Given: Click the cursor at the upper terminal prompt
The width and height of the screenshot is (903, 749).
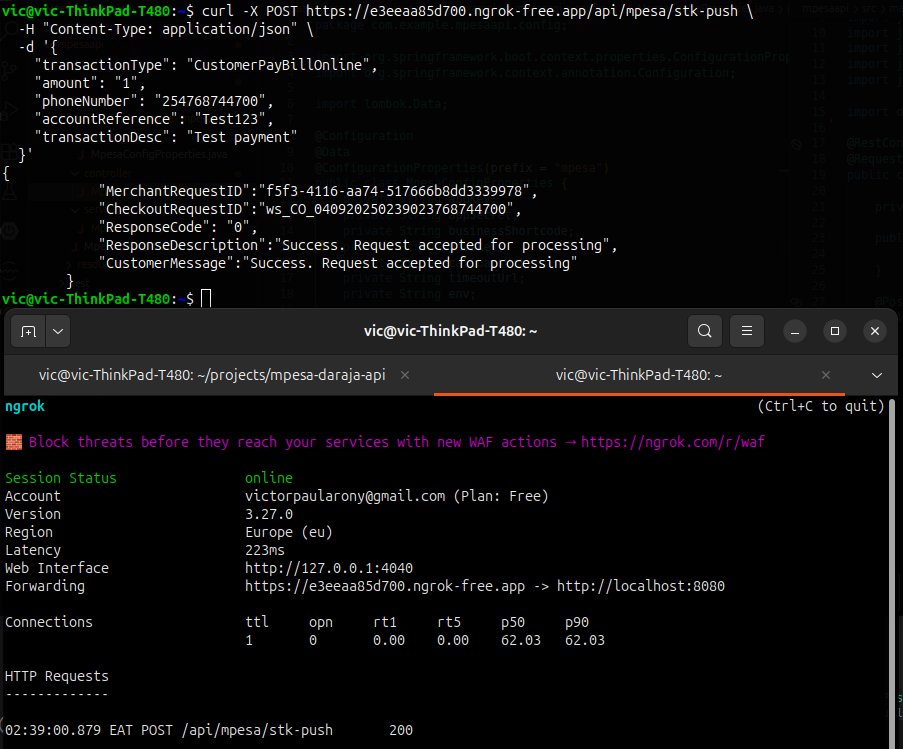Looking at the screenshot, I should point(206,299).
